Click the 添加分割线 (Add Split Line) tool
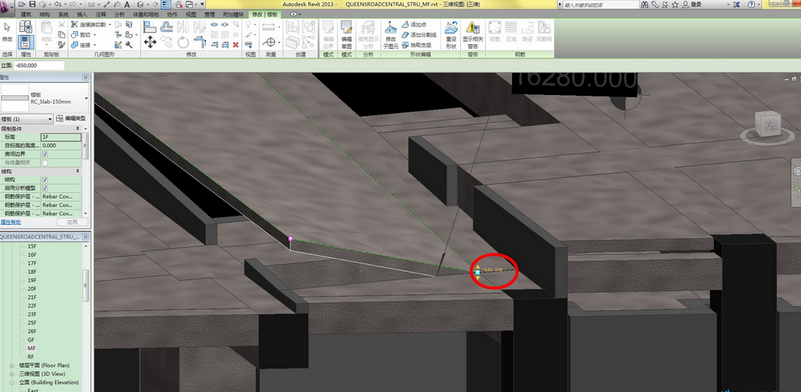The height and width of the screenshot is (392, 801). (419, 35)
